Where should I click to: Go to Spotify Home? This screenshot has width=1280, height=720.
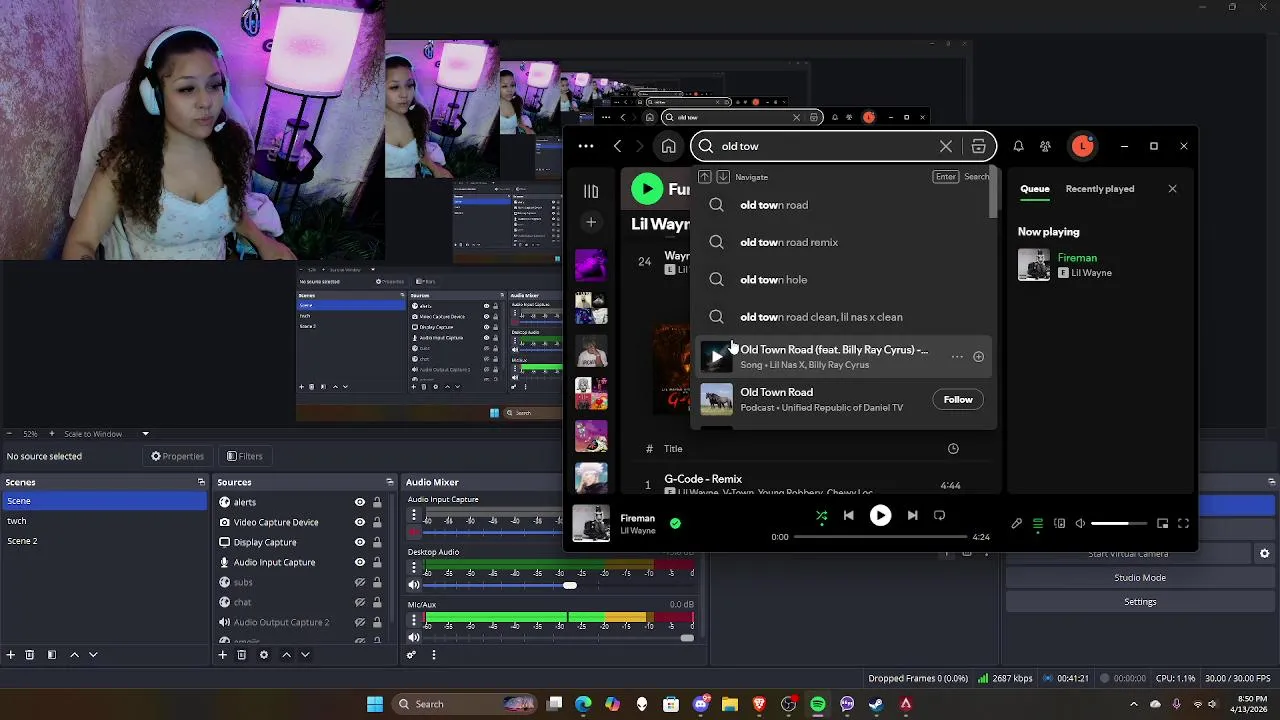tap(668, 146)
